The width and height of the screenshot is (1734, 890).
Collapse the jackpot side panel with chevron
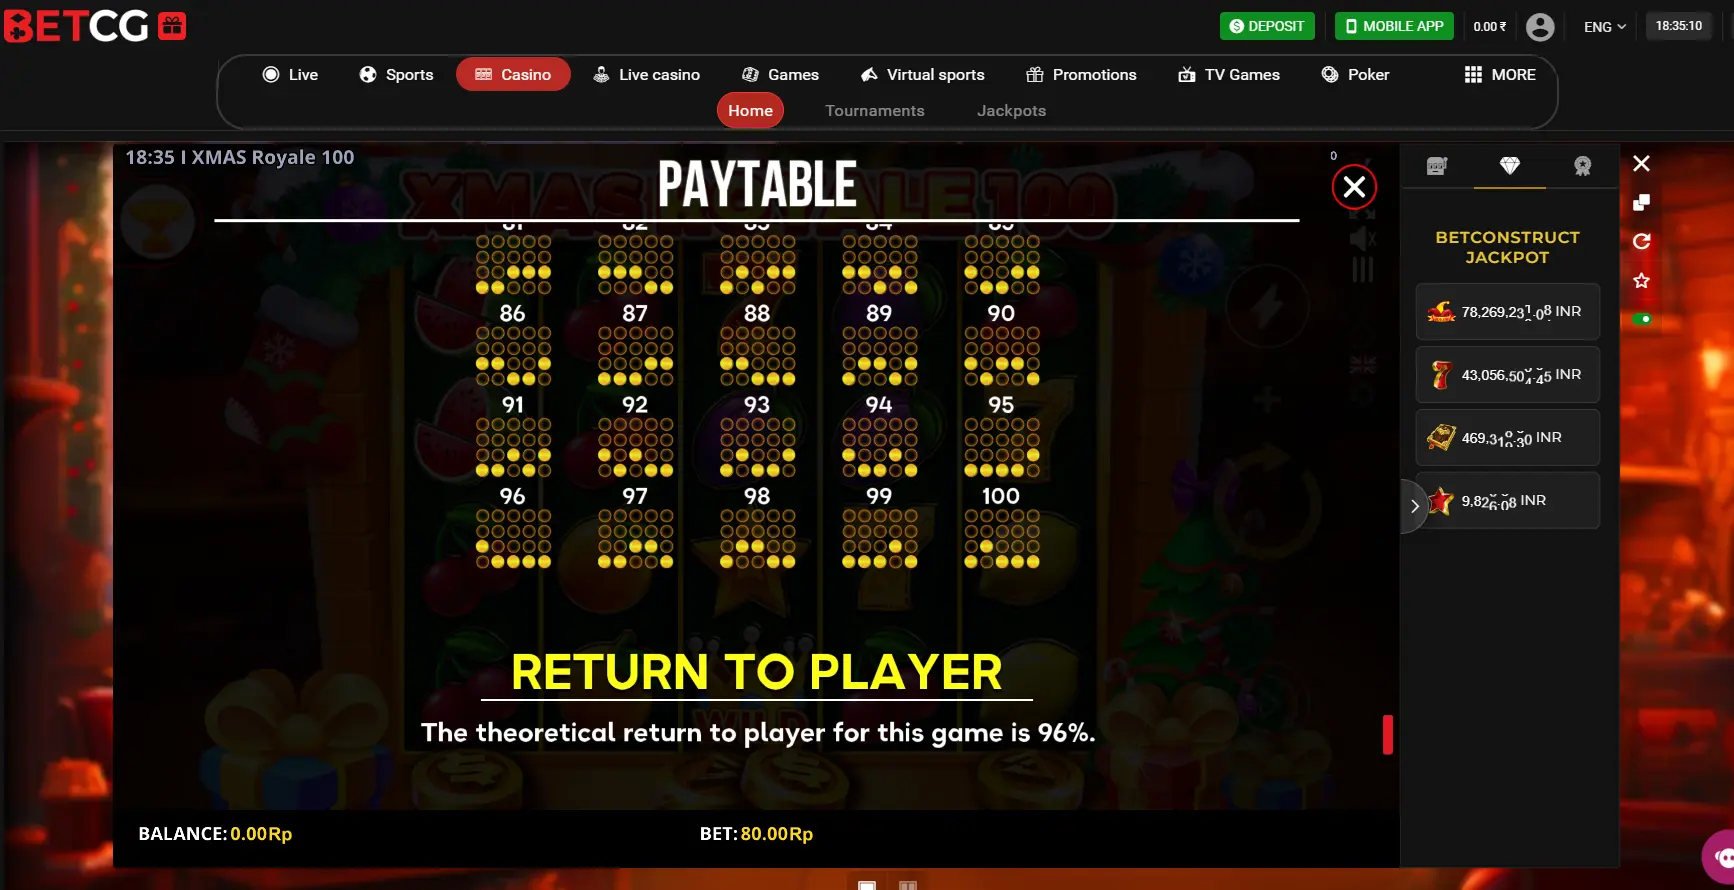[x=1414, y=506]
